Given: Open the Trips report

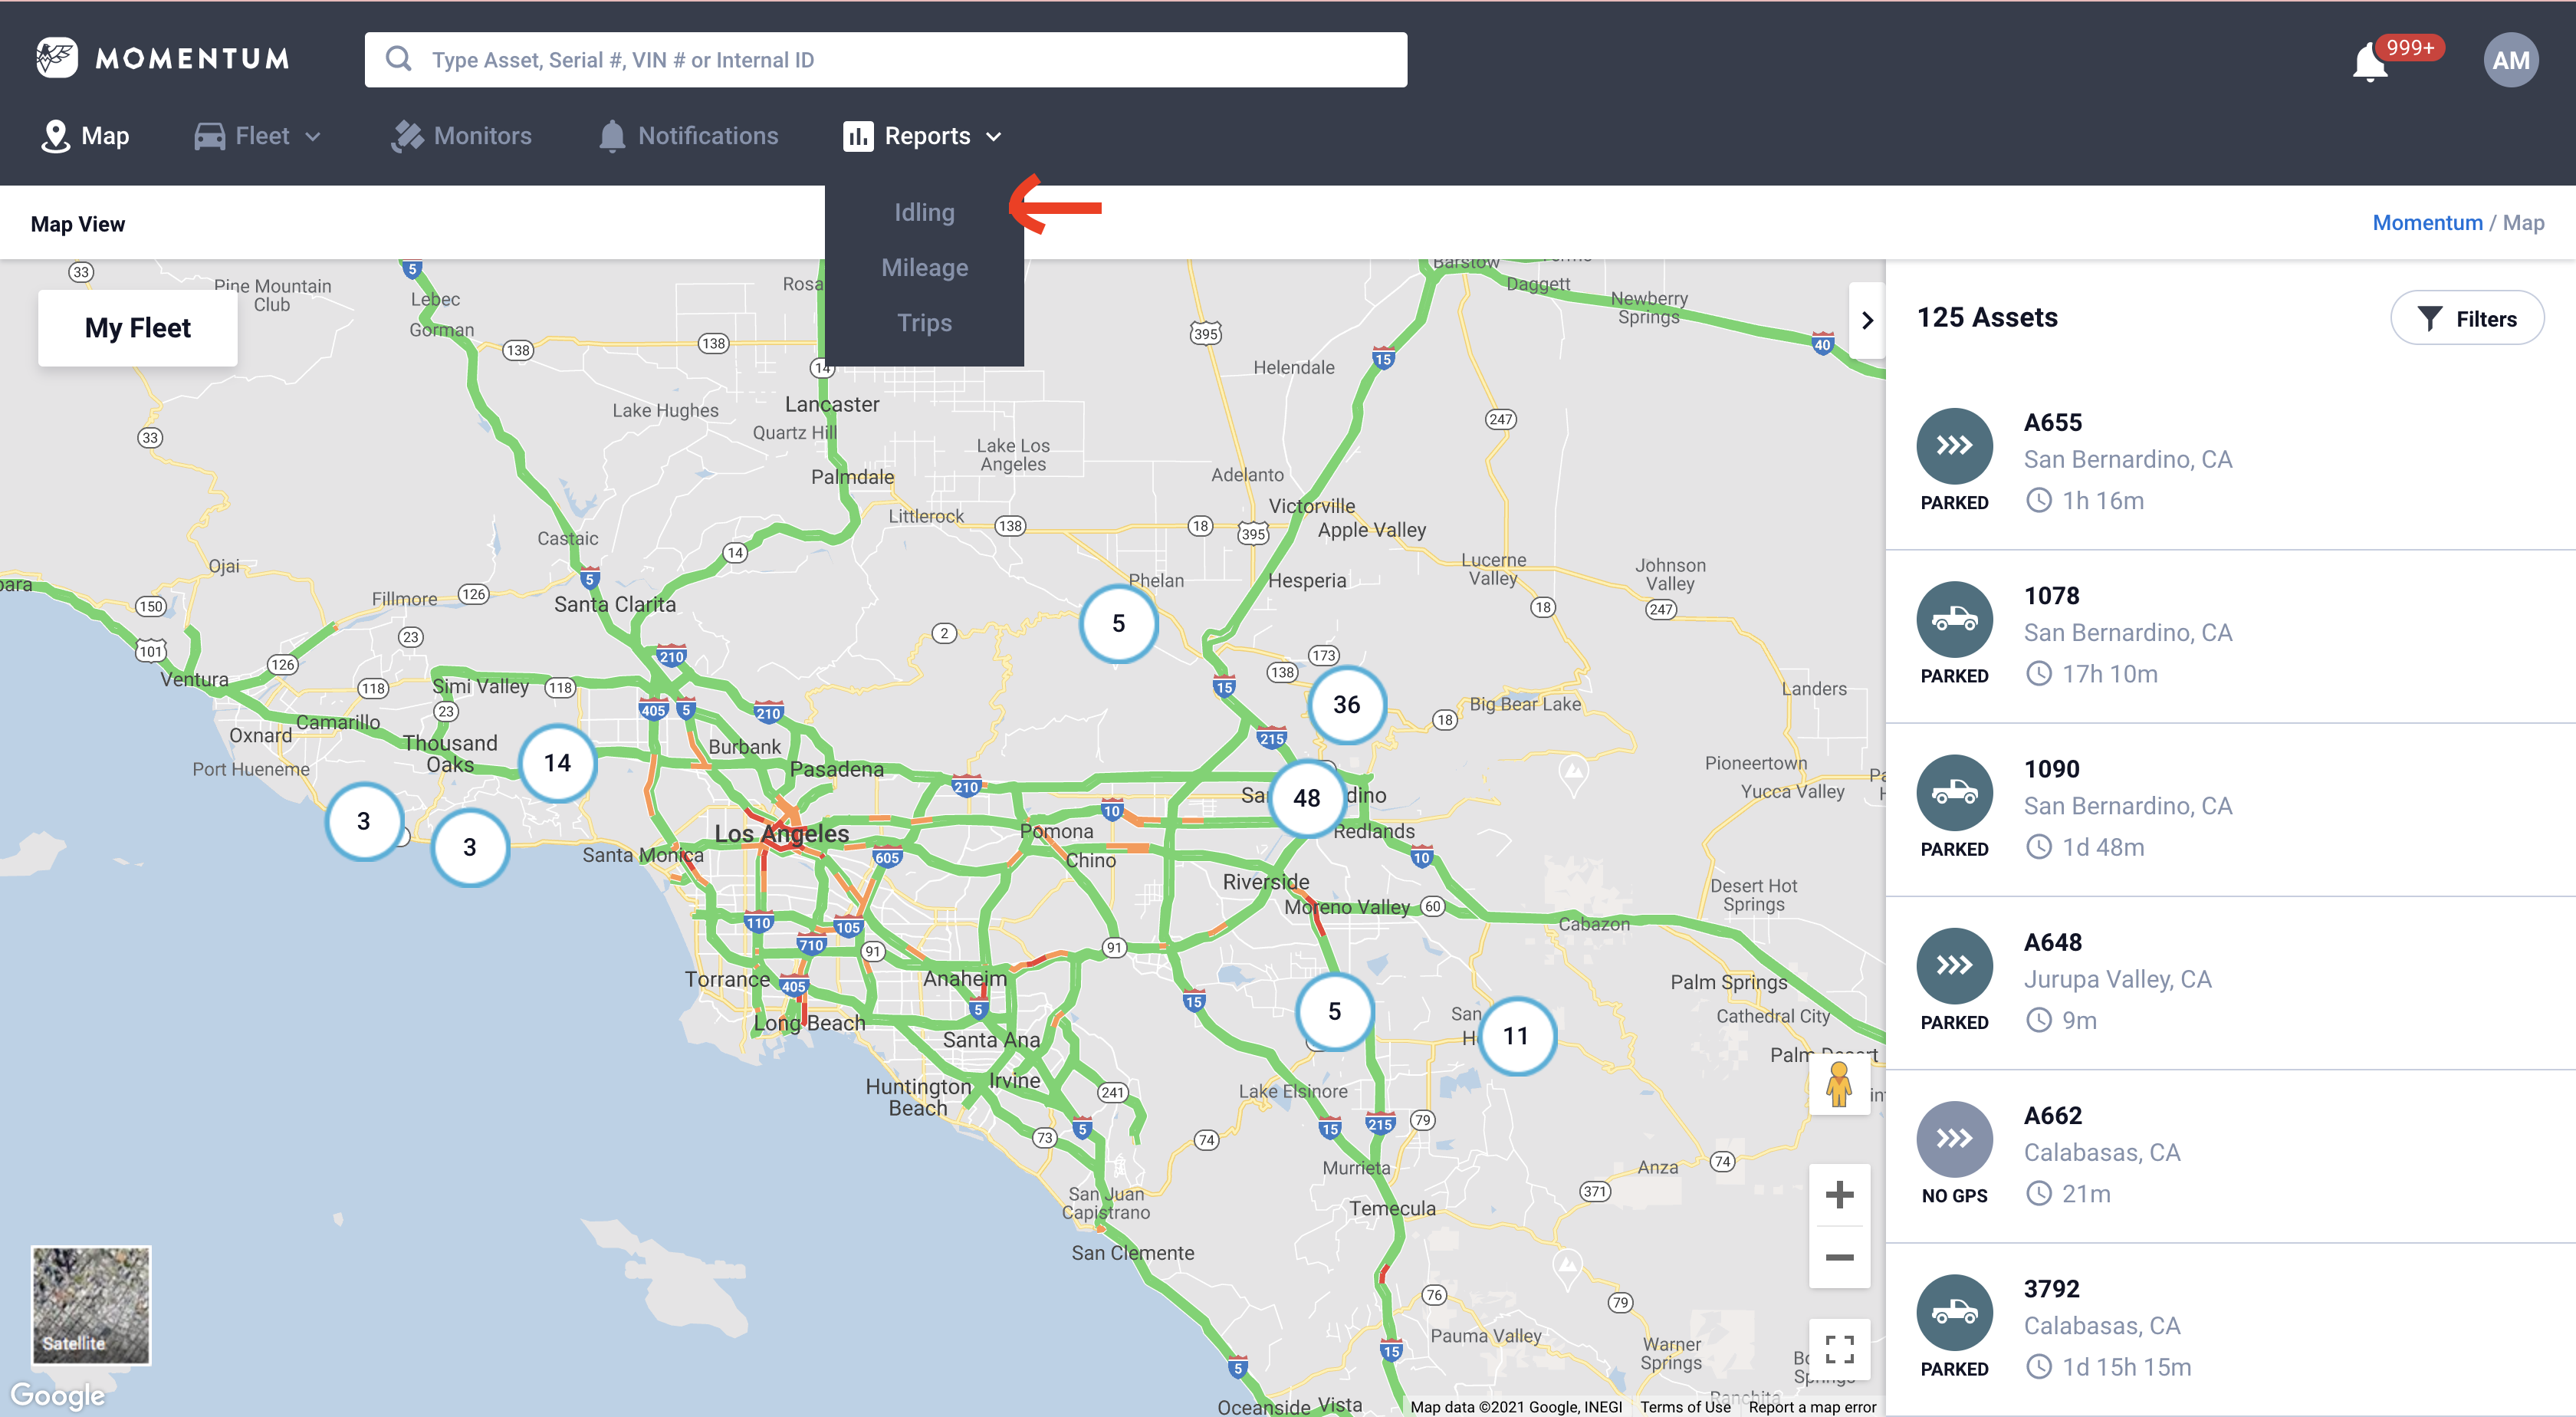Looking at the screenshot, I should tap(924, 322).
